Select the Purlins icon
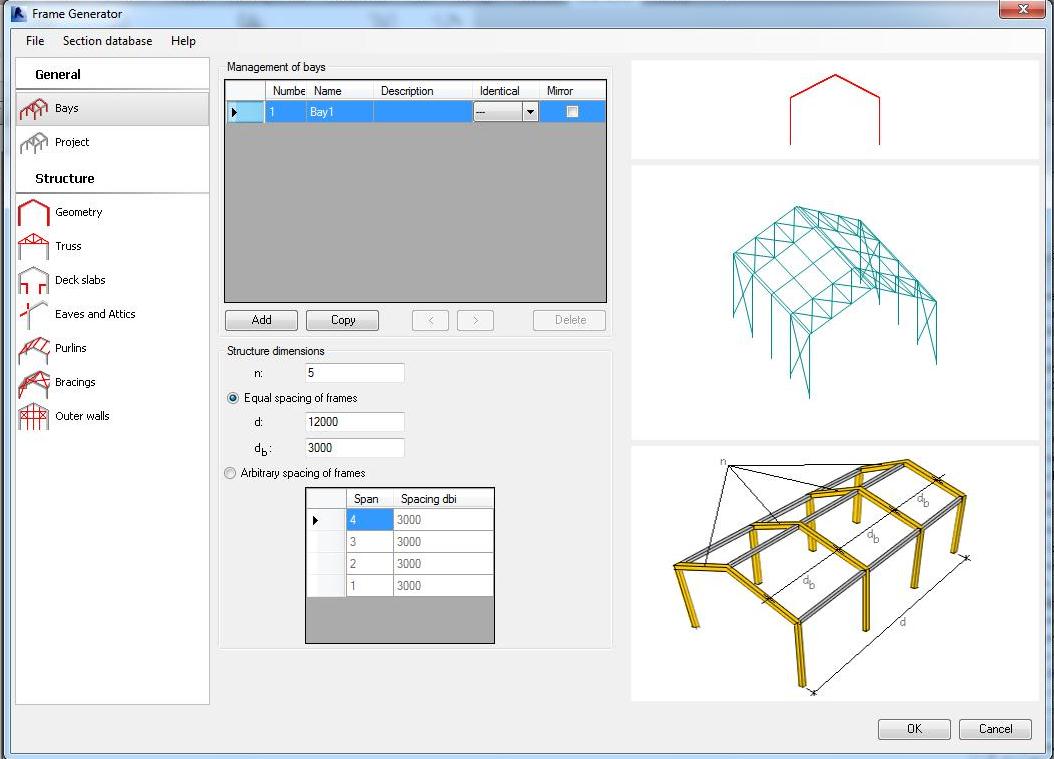The height and width of the screenshot is (759, 1054). pos(34,348)
